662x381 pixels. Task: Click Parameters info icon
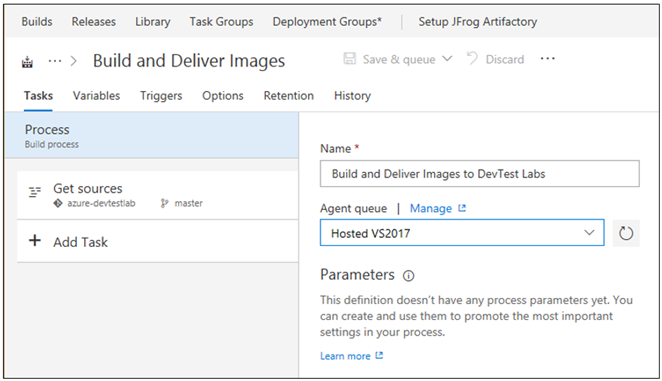pos(408,276)
